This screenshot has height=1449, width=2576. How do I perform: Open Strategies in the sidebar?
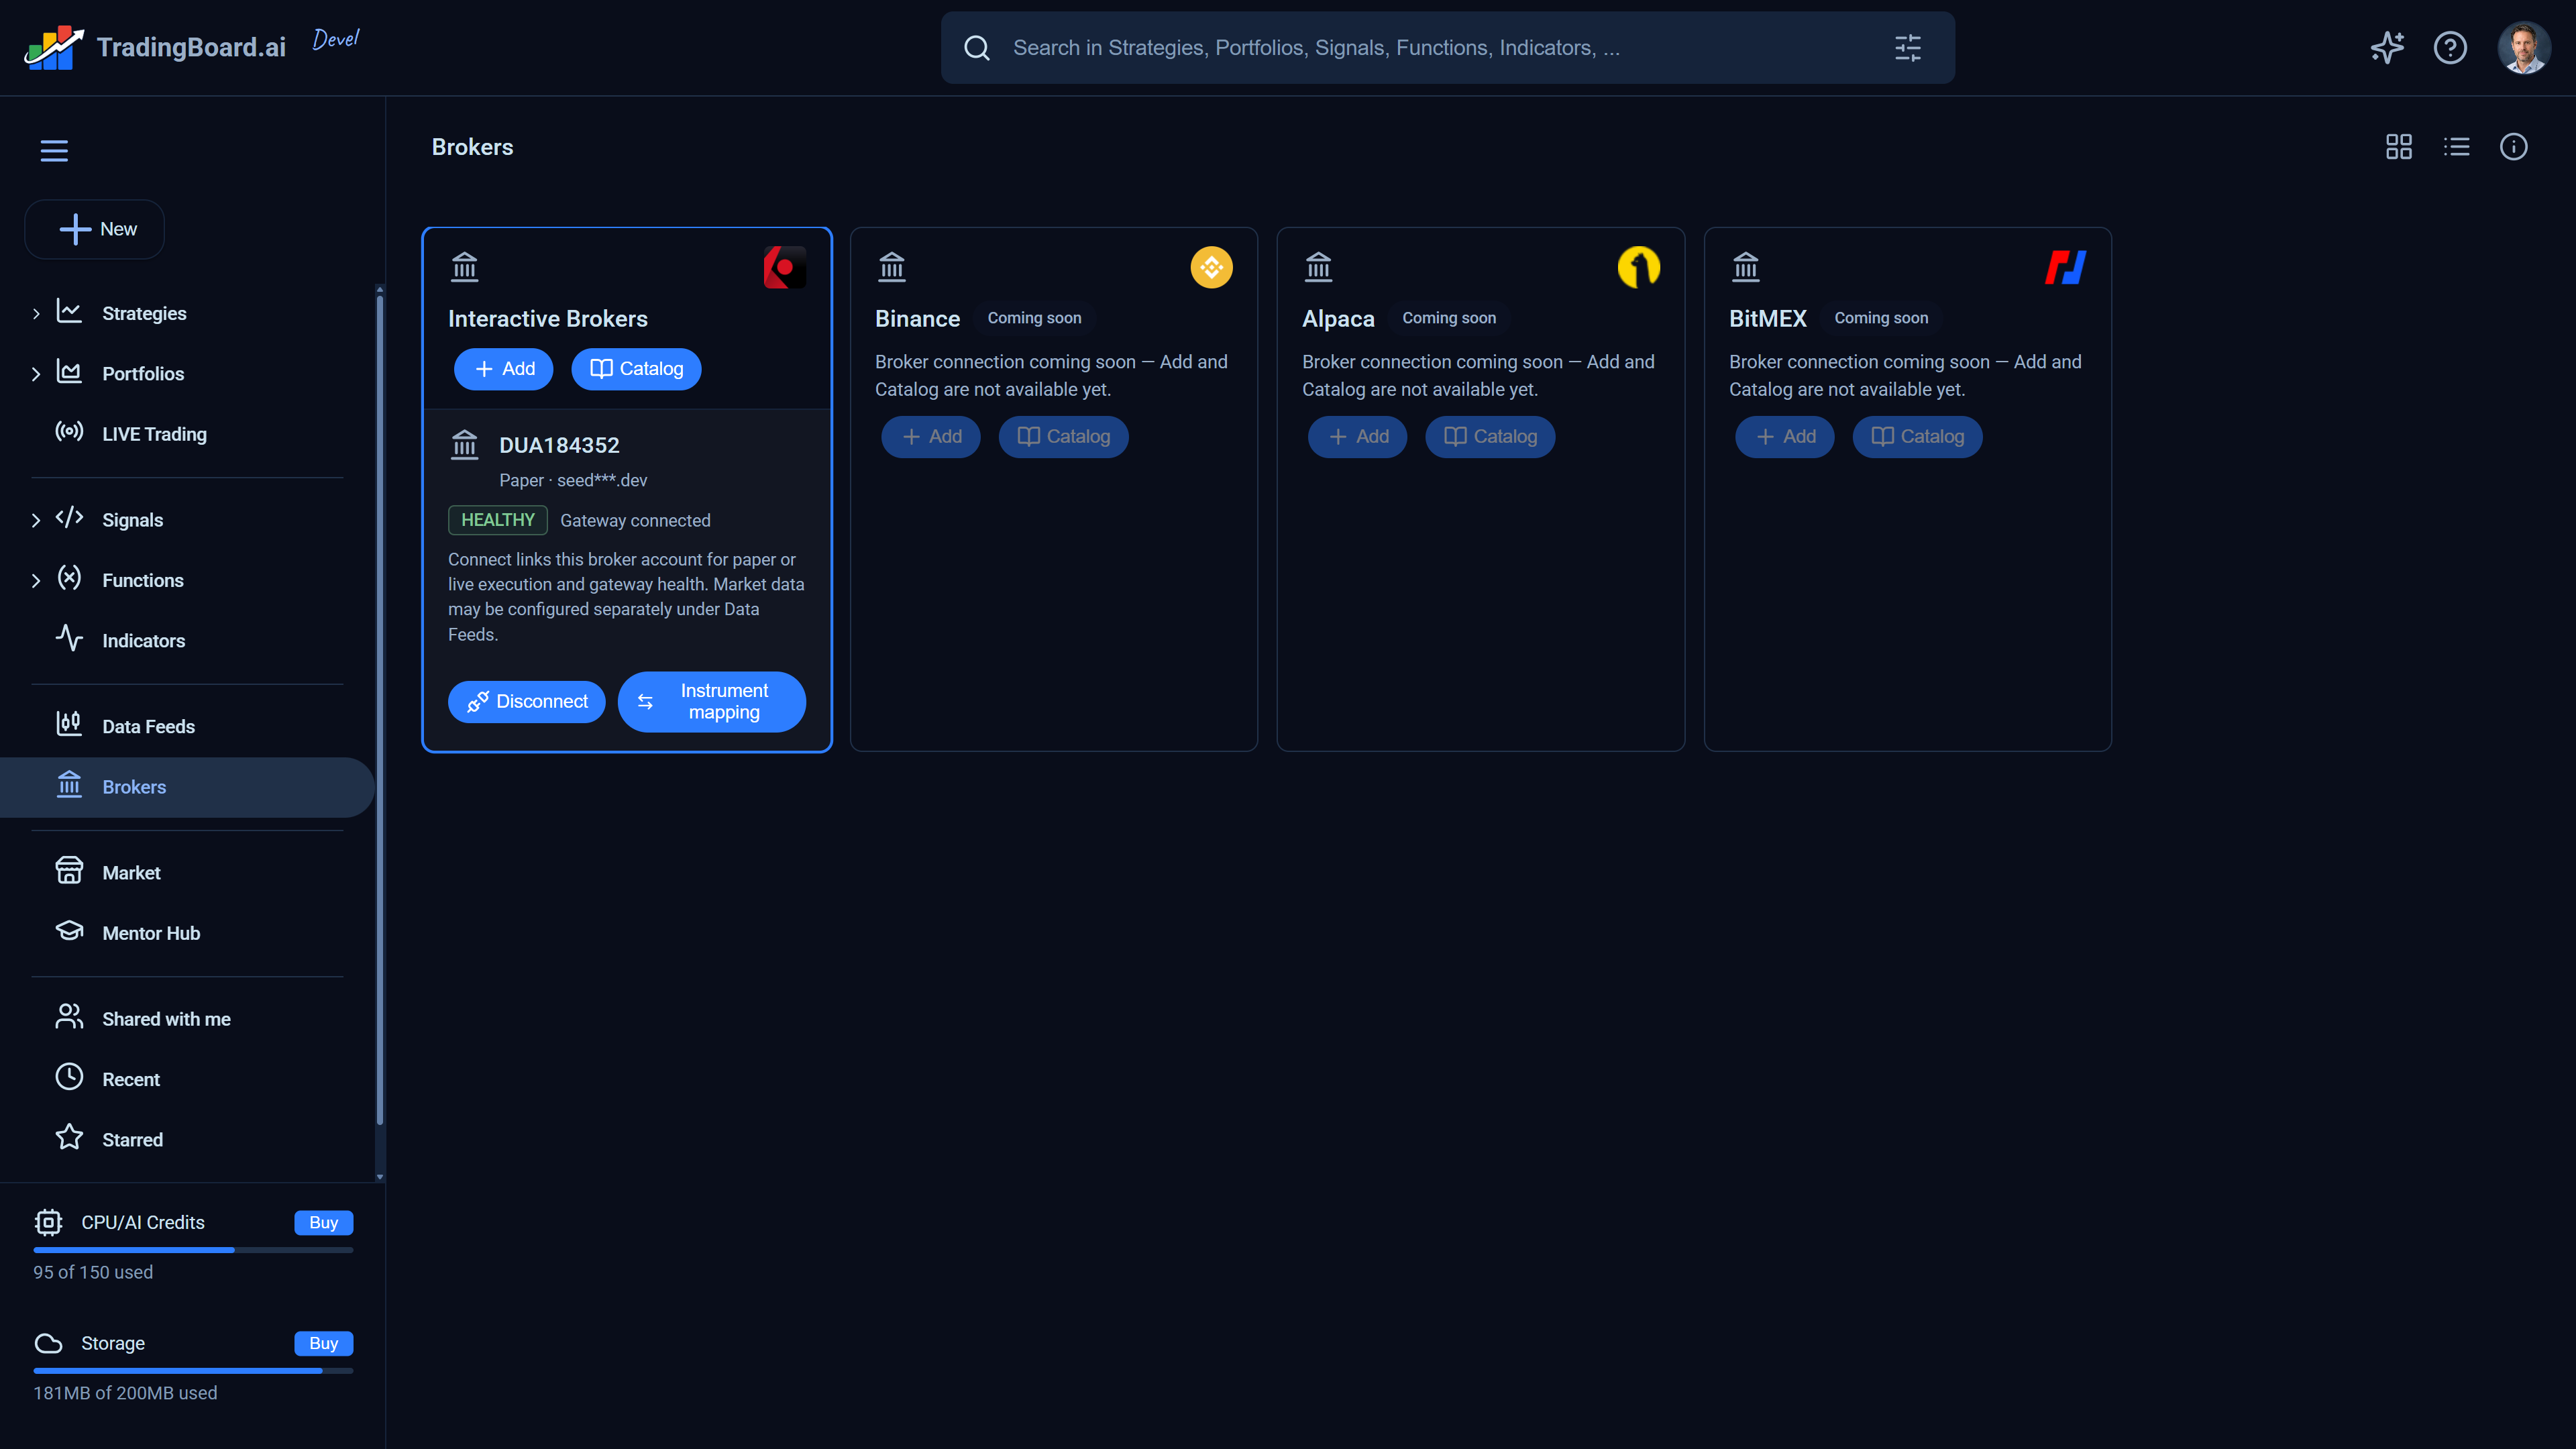tap(144, 313)
